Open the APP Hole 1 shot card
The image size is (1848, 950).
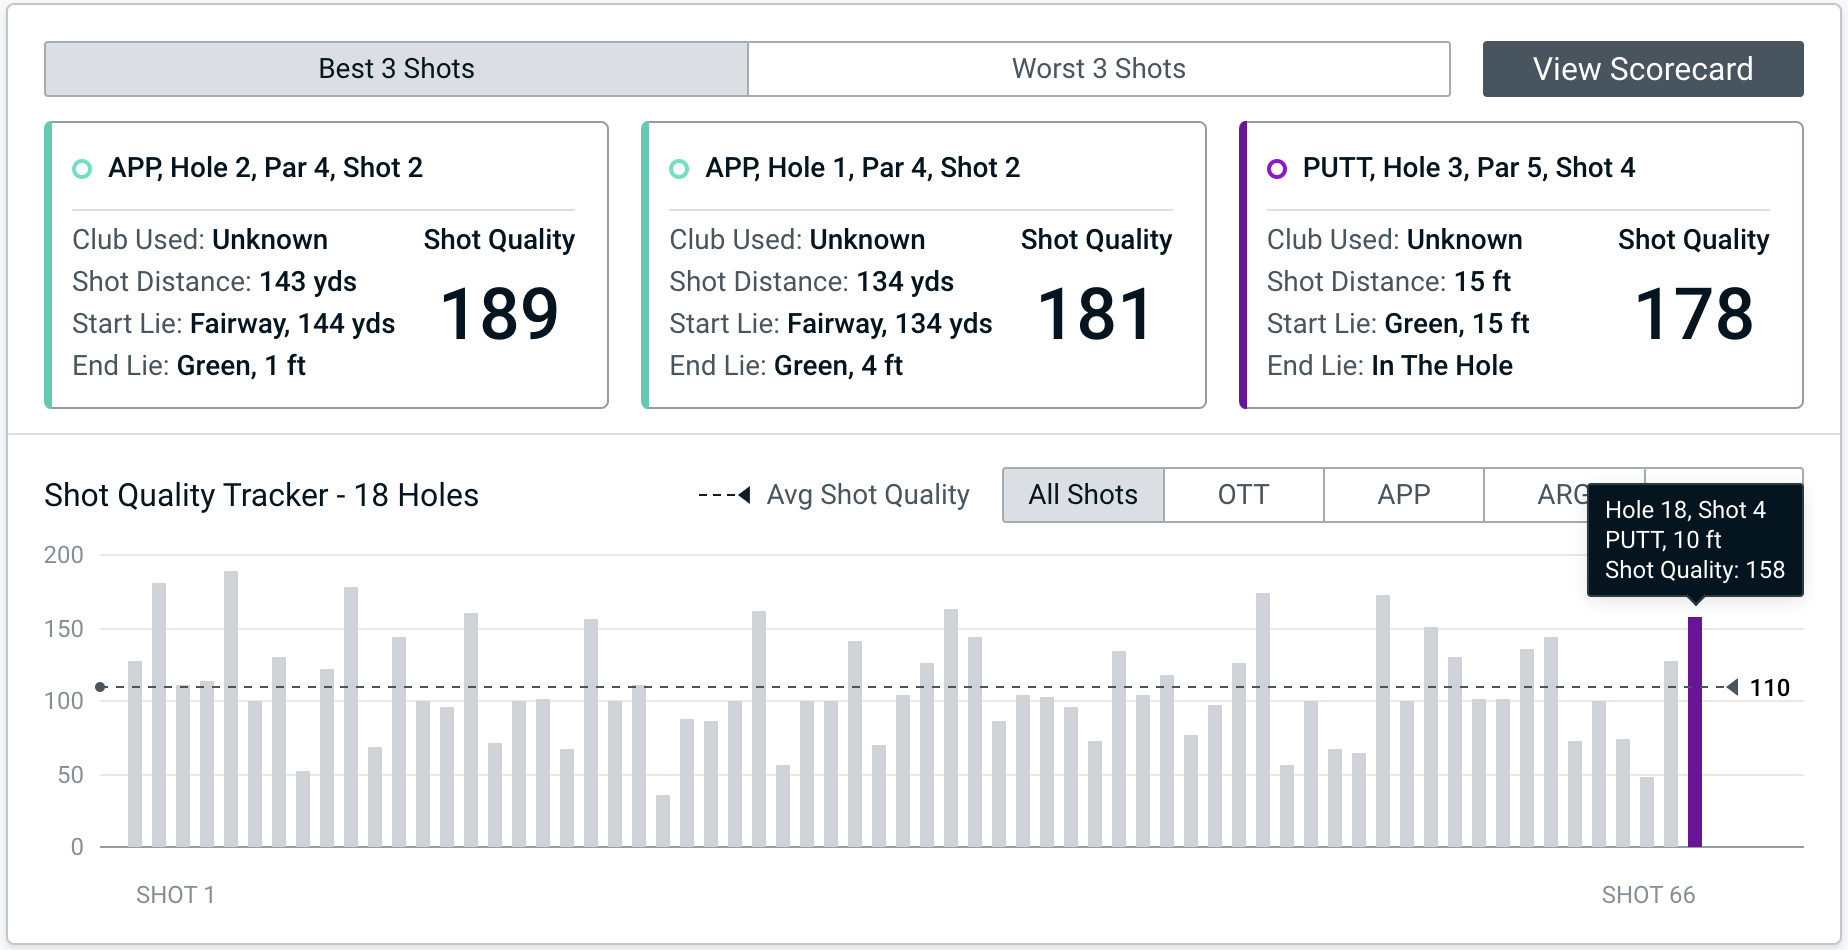(x=924, y=265)
